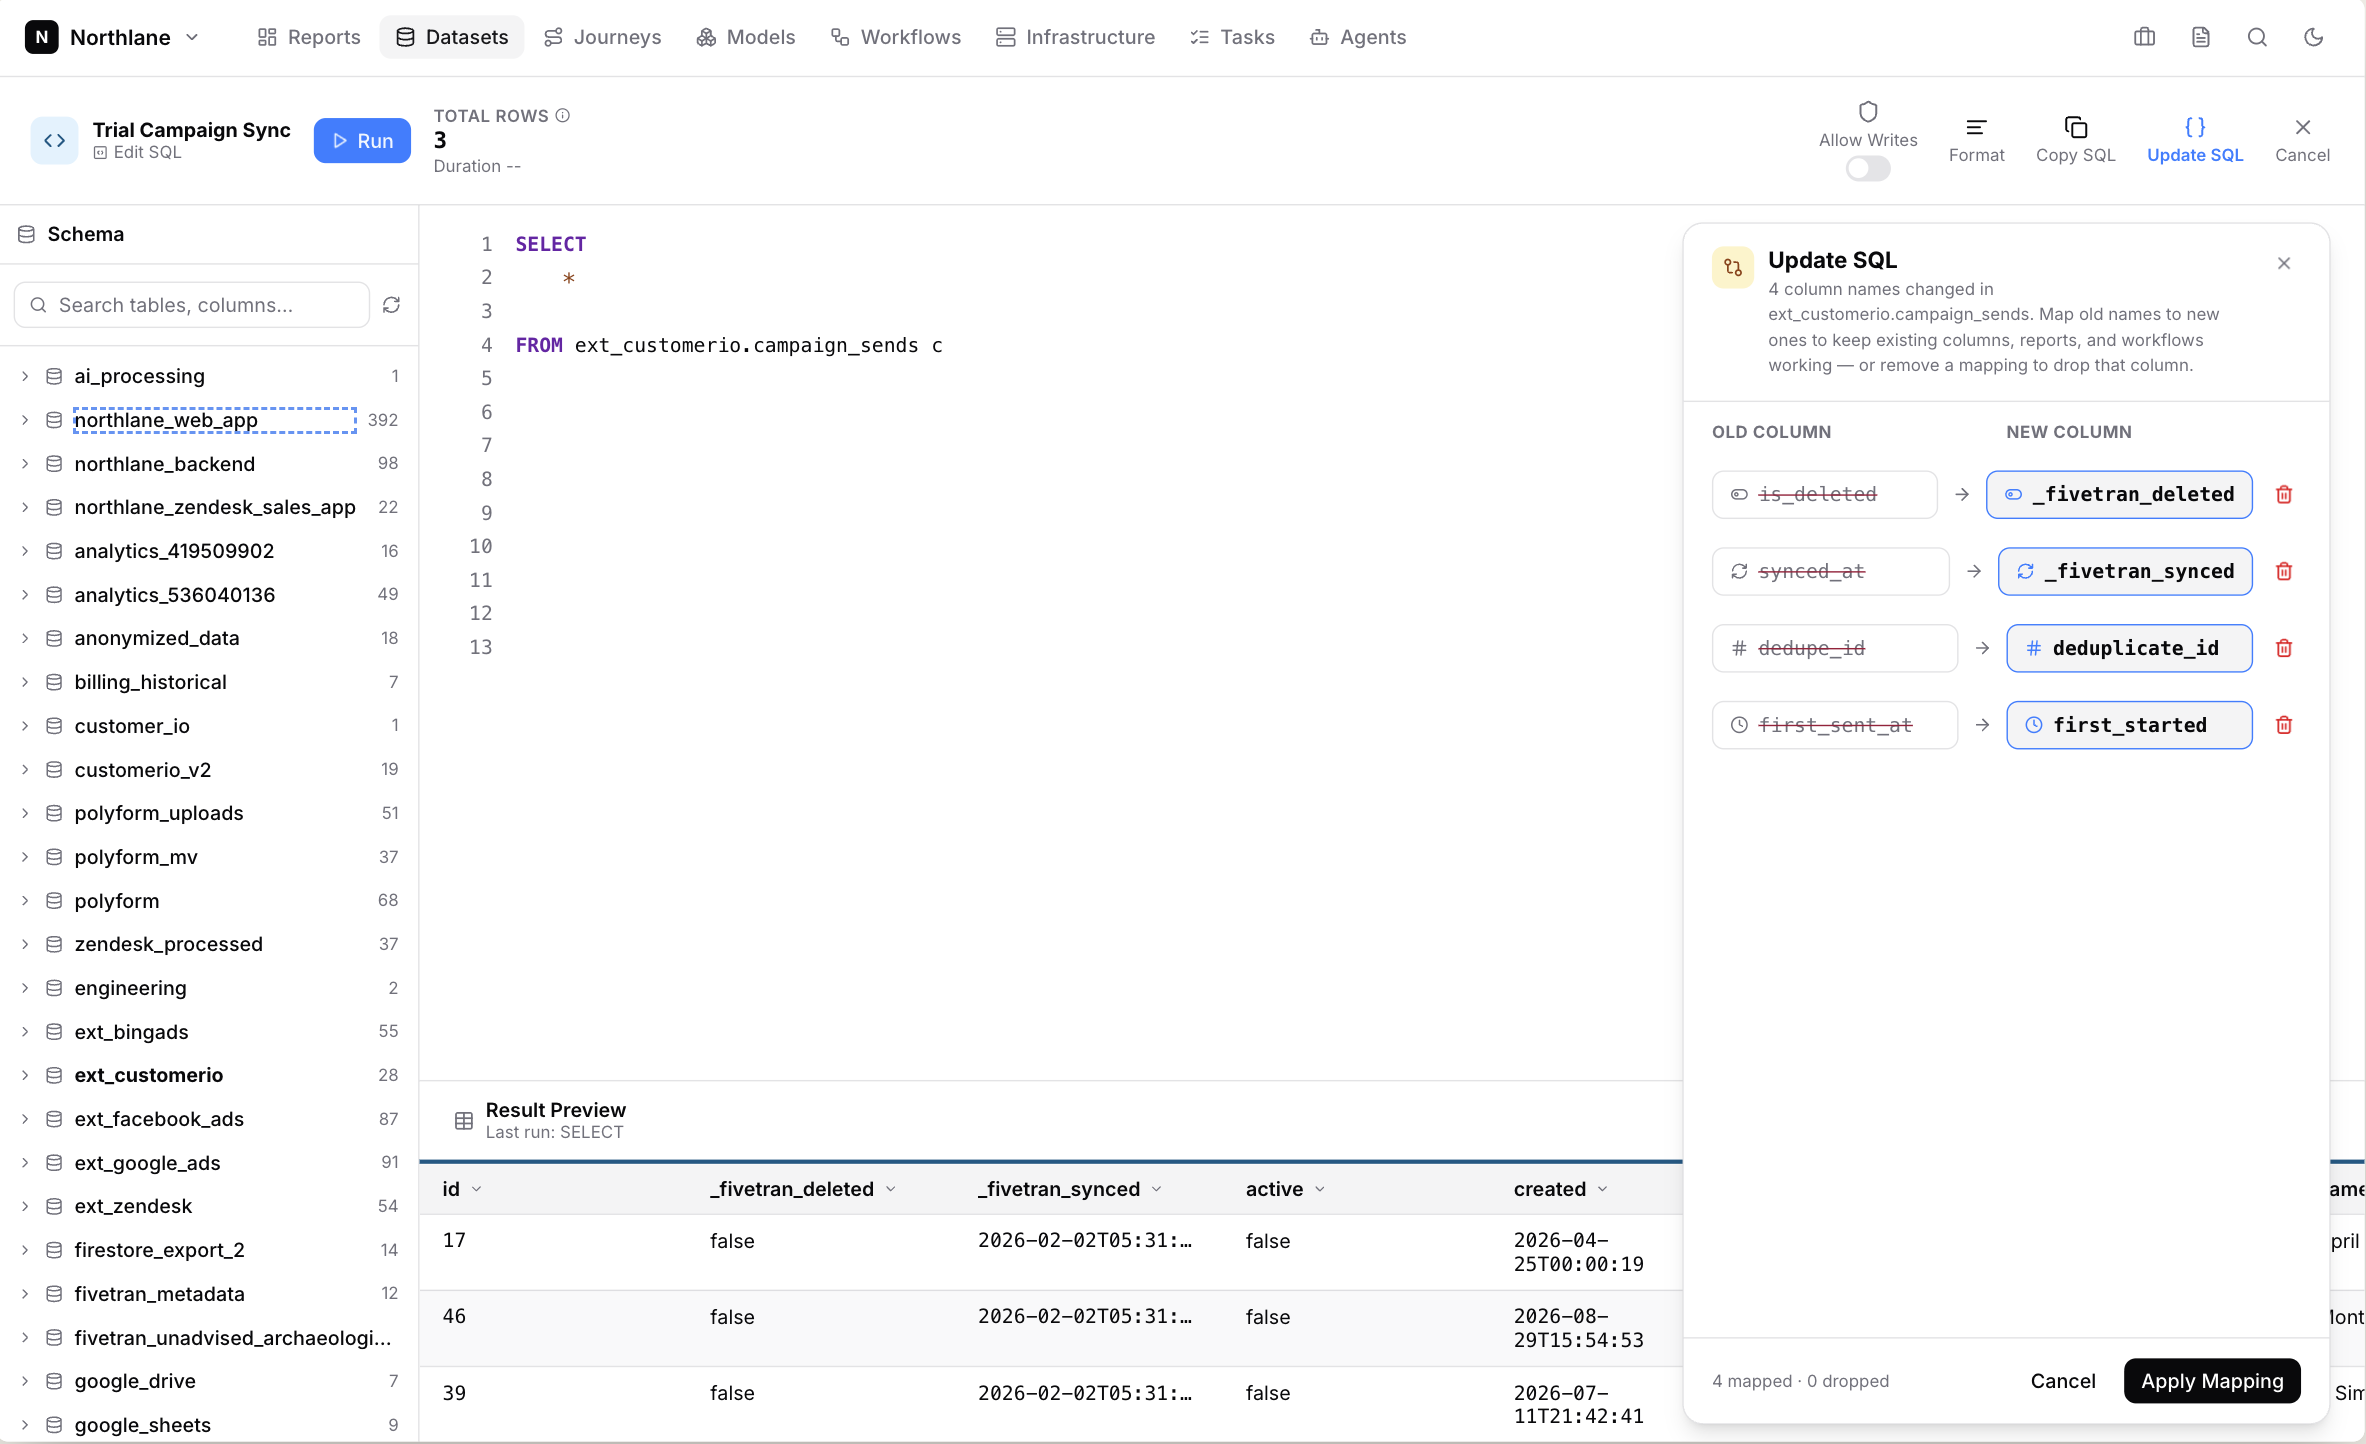The width and height of the screenshot is (2366, 1444).
Task: Click the code brackets dataset icon
Action: 55,140
